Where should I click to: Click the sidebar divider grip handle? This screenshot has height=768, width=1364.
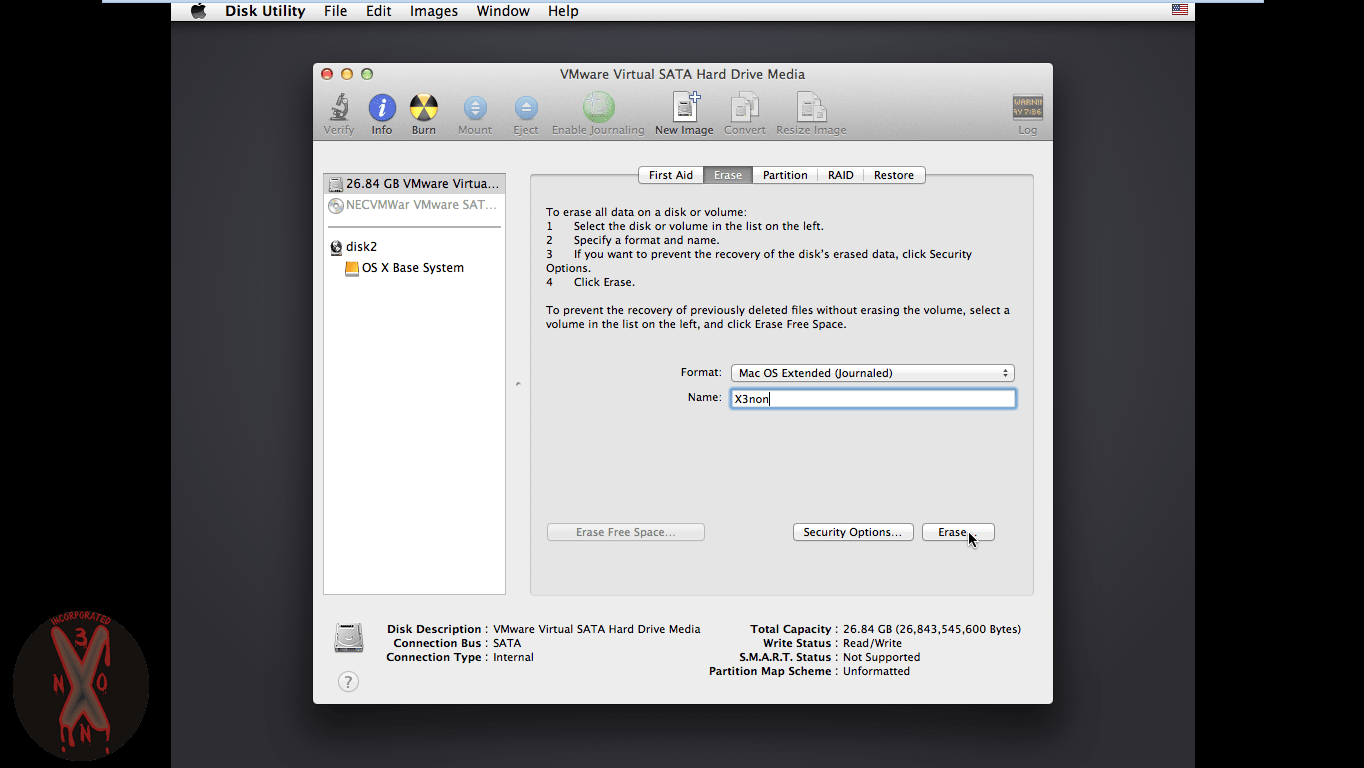pos(518,384)
